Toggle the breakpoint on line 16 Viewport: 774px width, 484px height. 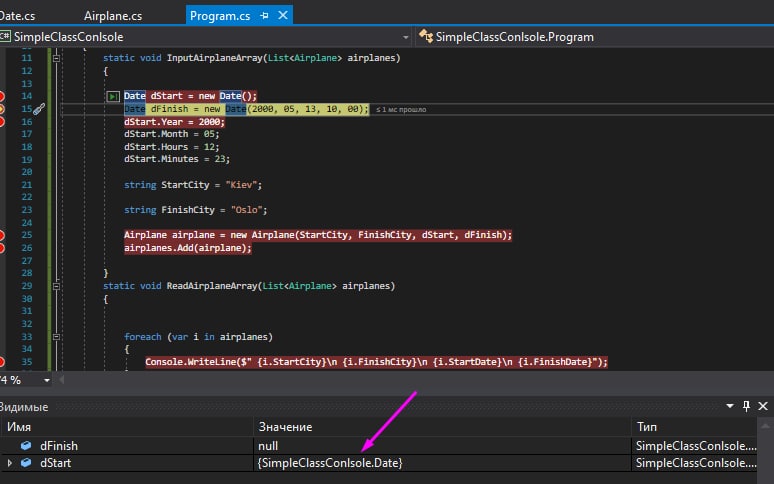(1, 122)
